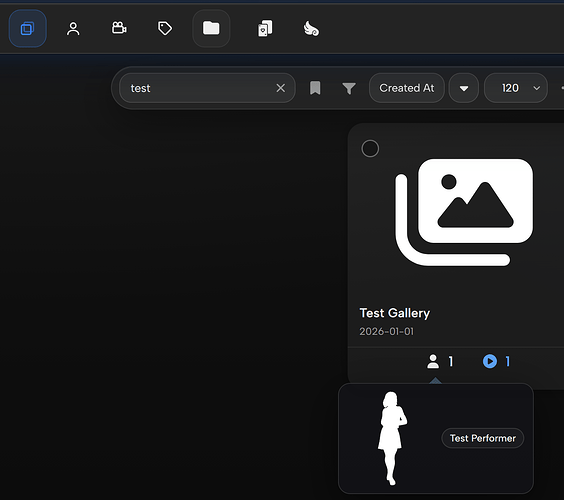Open the Images cards icon
The width and height of the screenshot is (564, 500).
pos(265,28)
